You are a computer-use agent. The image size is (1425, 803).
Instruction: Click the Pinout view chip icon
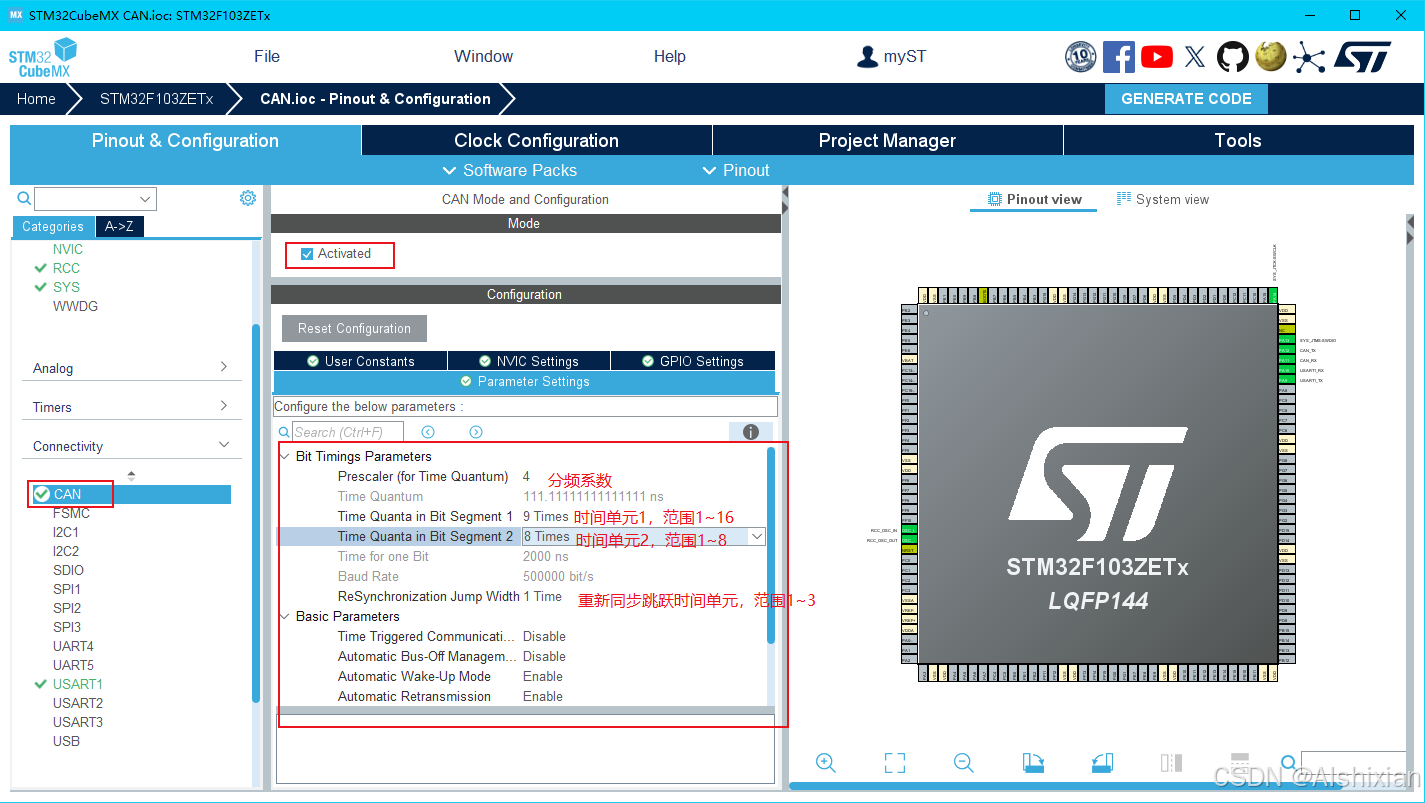coord(995,199)
